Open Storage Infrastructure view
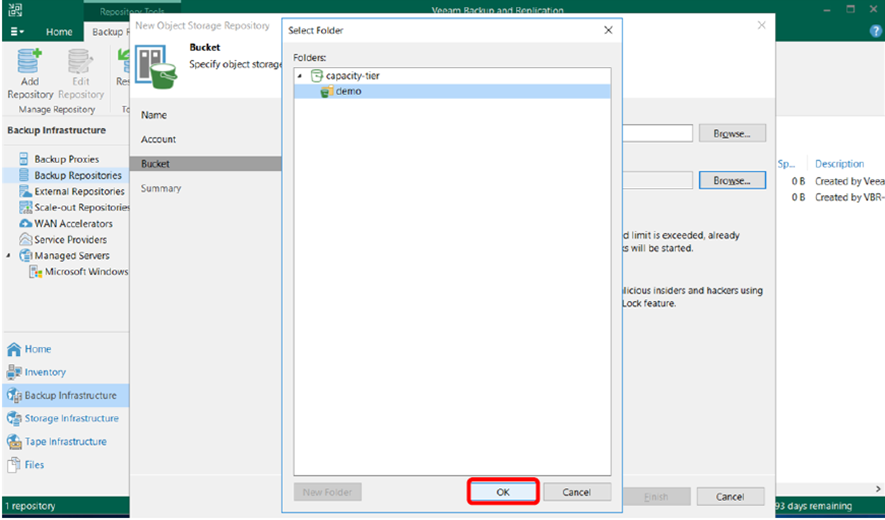 click(x=71, y=418)
